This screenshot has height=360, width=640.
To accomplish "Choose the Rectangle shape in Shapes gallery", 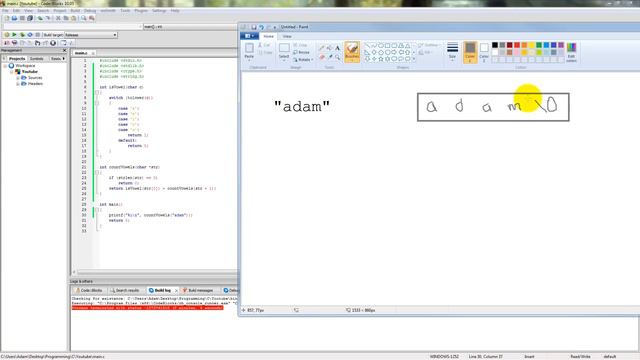I will coord(387,45).
